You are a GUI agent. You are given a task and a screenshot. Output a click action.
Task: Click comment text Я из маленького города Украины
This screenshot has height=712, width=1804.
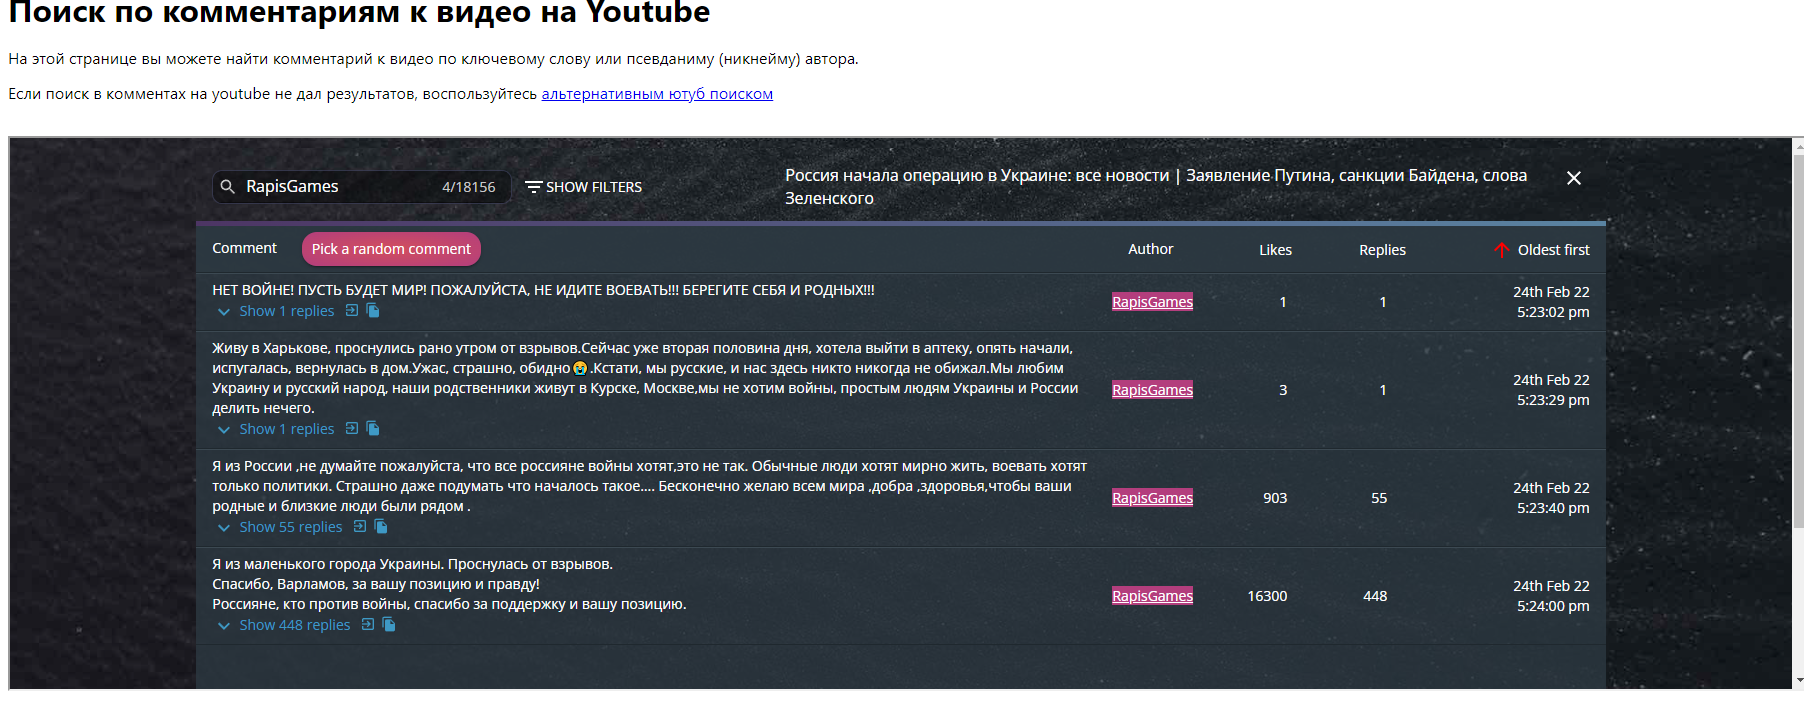tap(449, 584)
